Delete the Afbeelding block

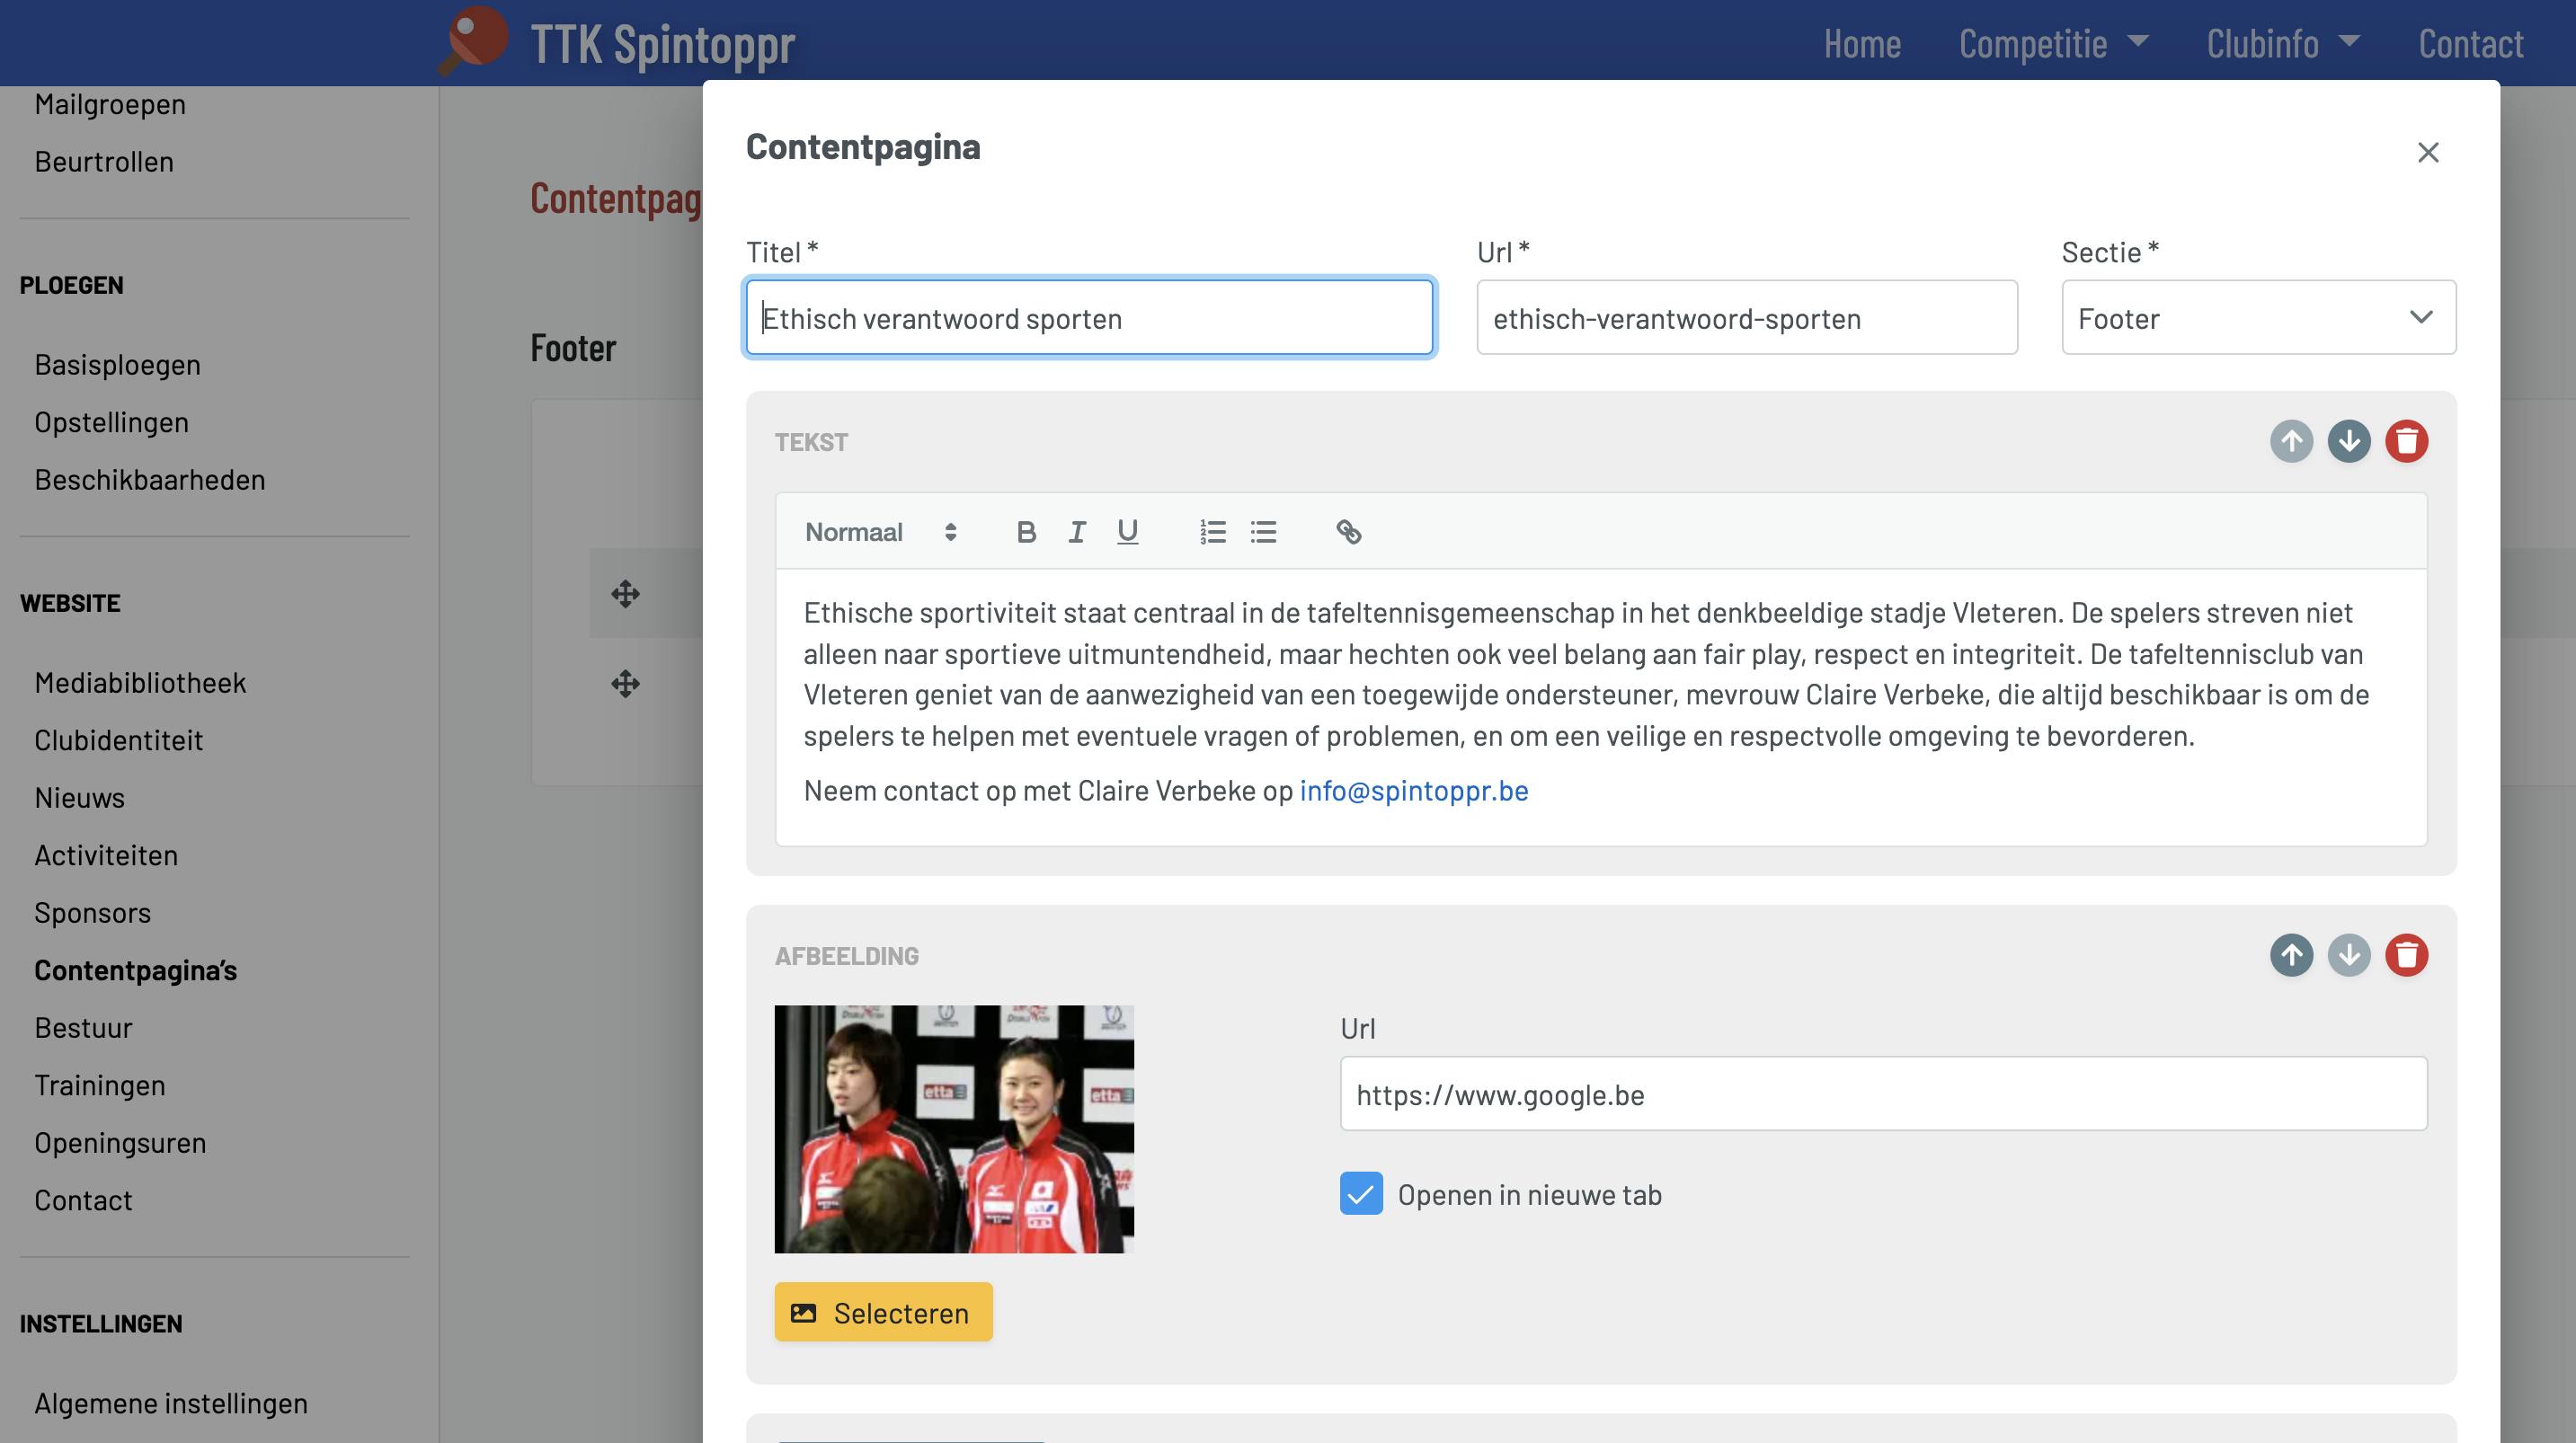coord(2406,955)
